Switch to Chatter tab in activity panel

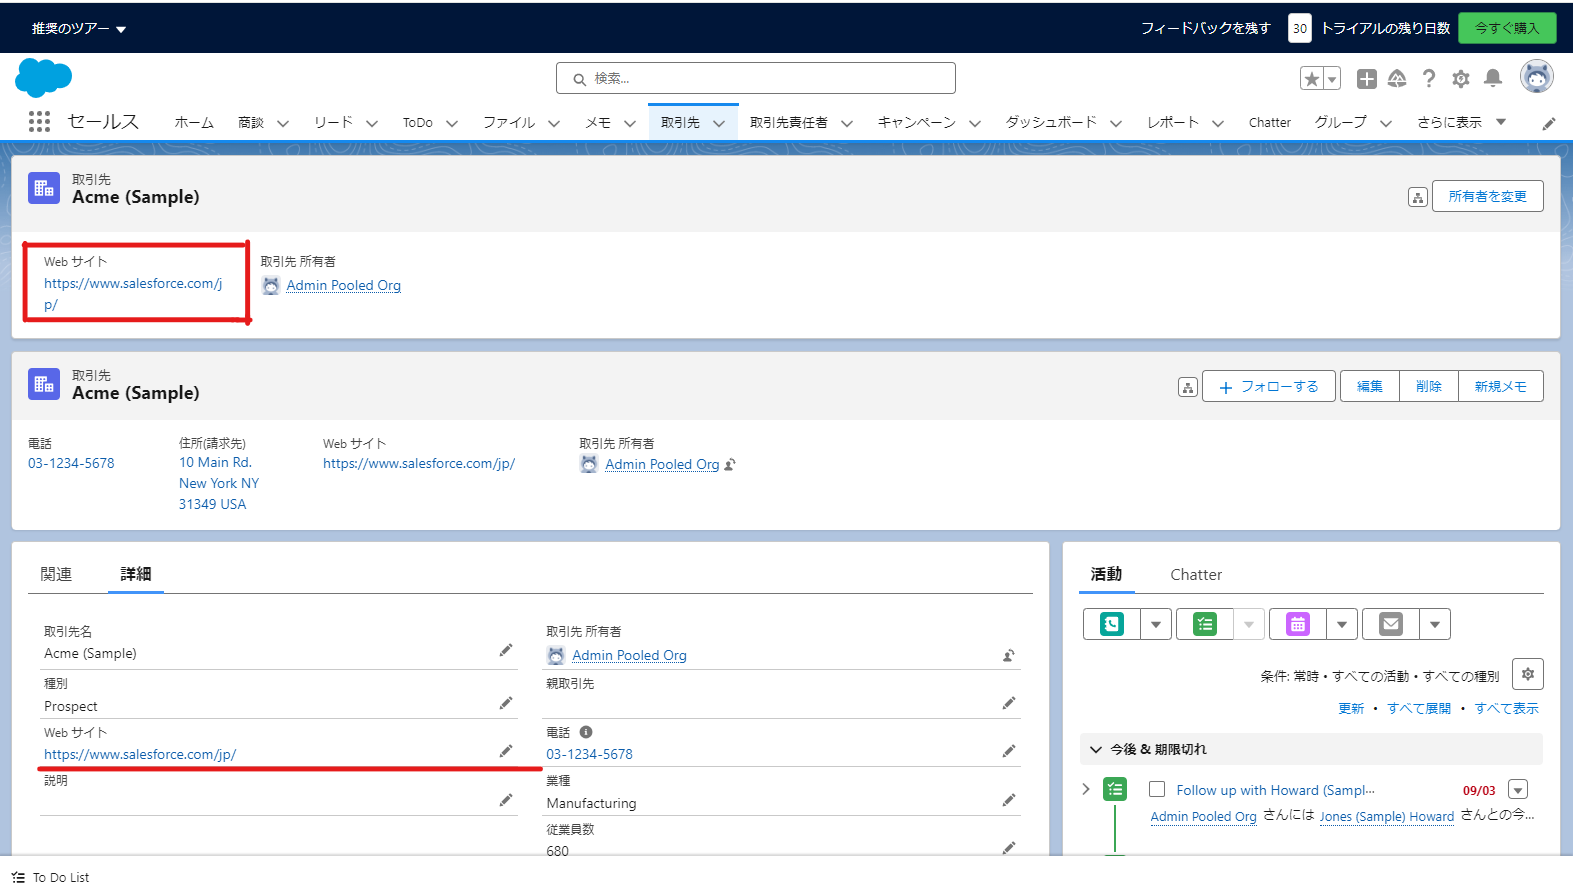pyautogui.click(x=1196, y=574)
